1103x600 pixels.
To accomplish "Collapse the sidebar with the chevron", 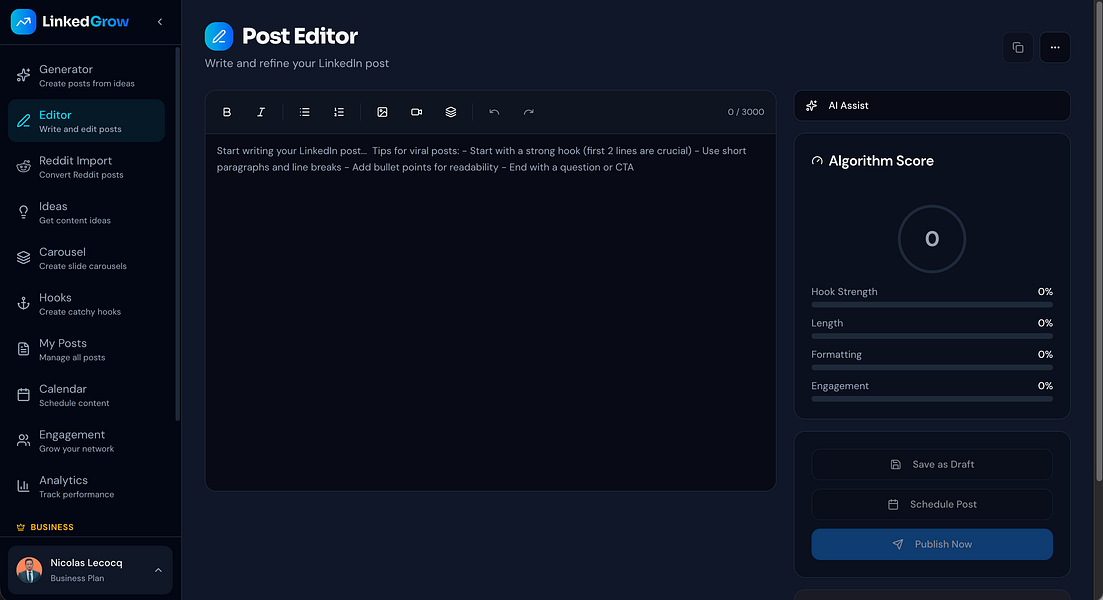I will pyautogui.click(x=160, y=22).
